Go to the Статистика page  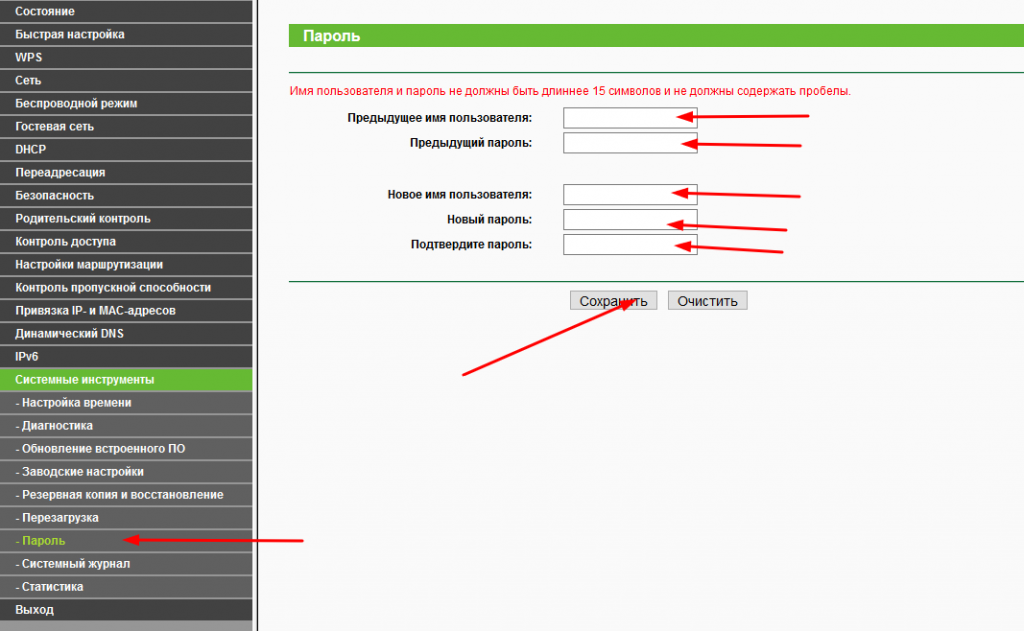126,587
